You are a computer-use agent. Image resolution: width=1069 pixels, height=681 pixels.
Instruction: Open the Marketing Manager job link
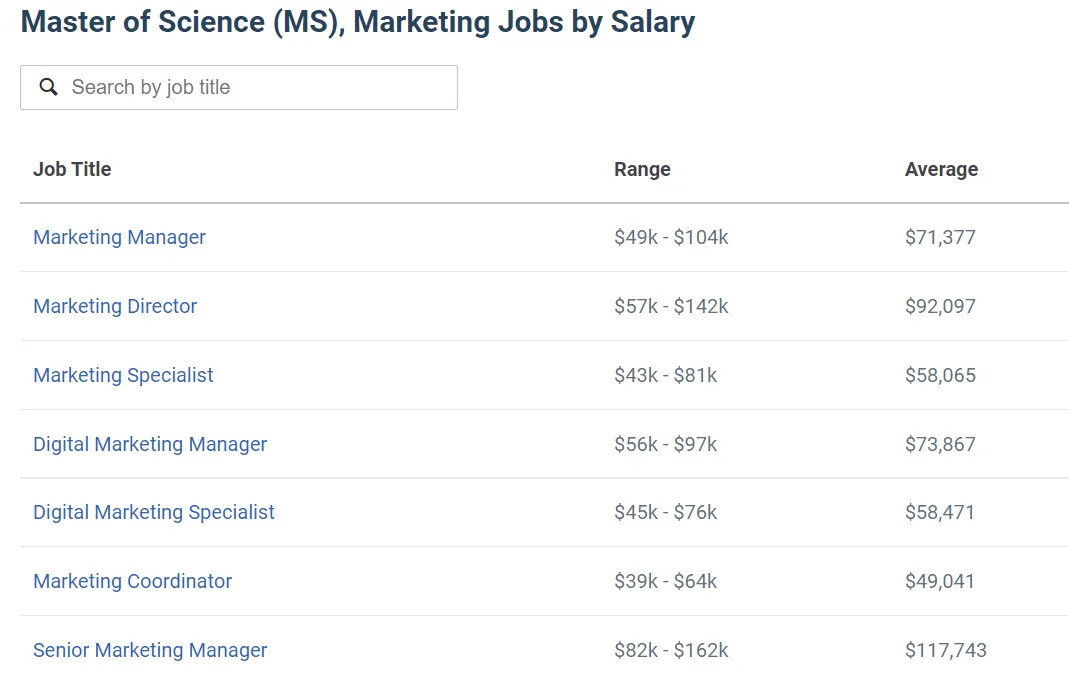pos(119,237)
